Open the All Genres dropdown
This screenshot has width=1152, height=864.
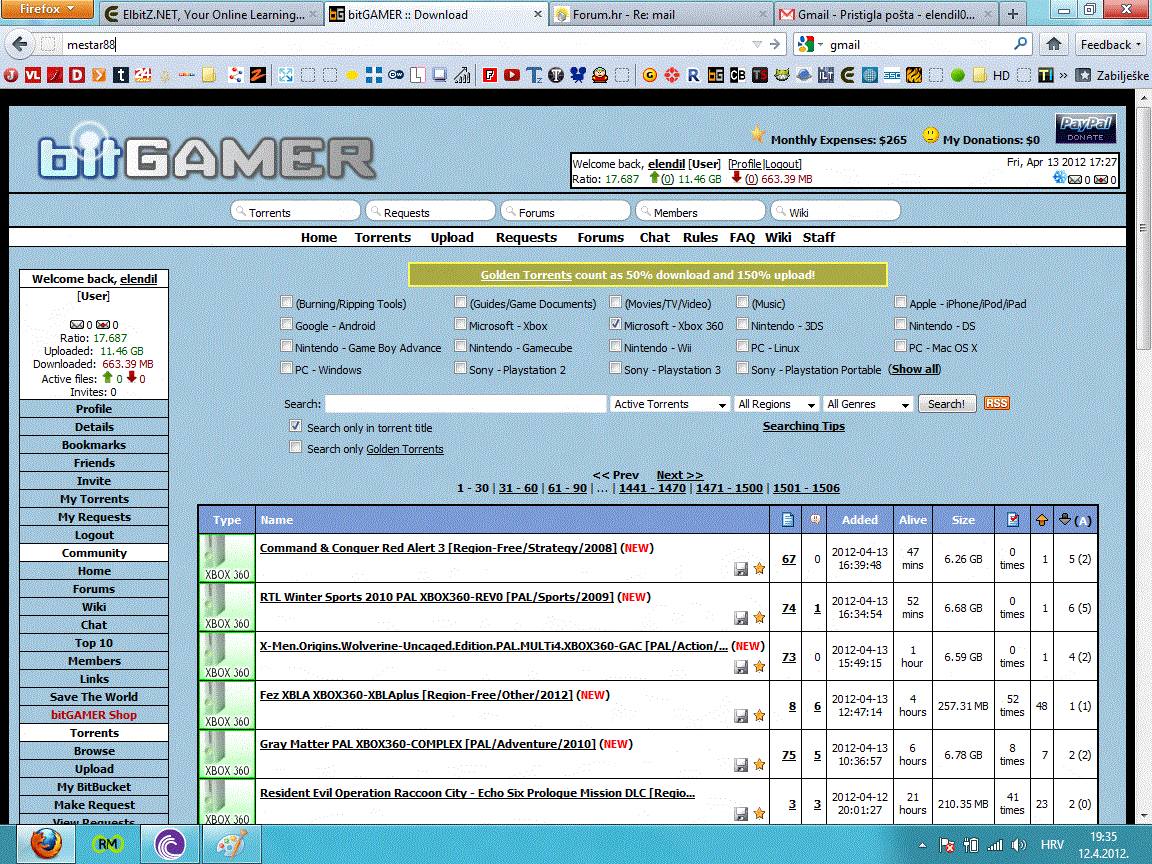click(x=868, y=404)
